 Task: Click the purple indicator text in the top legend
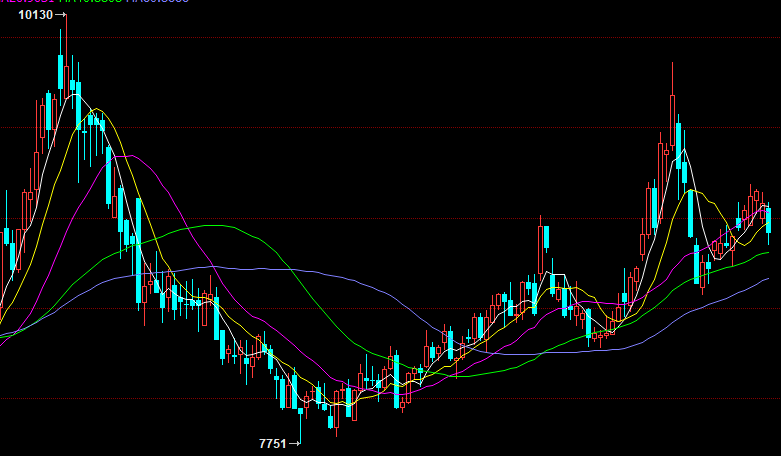(157, 2)
